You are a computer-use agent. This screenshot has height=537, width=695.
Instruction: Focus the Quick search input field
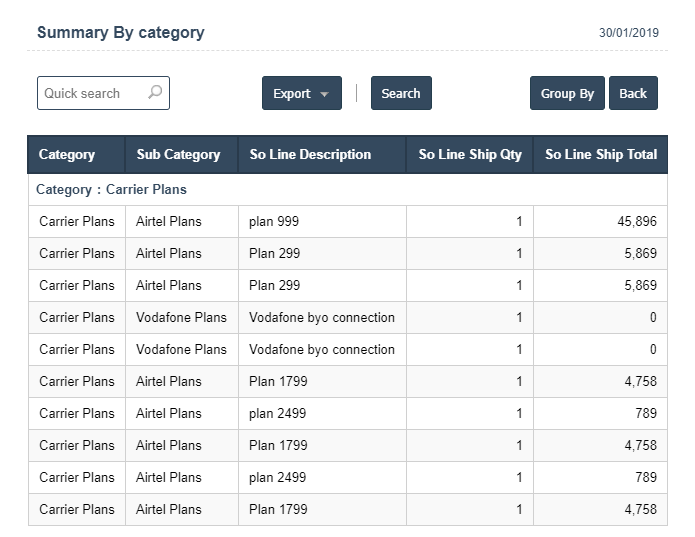pyautogui.click(x=103, y=93)
